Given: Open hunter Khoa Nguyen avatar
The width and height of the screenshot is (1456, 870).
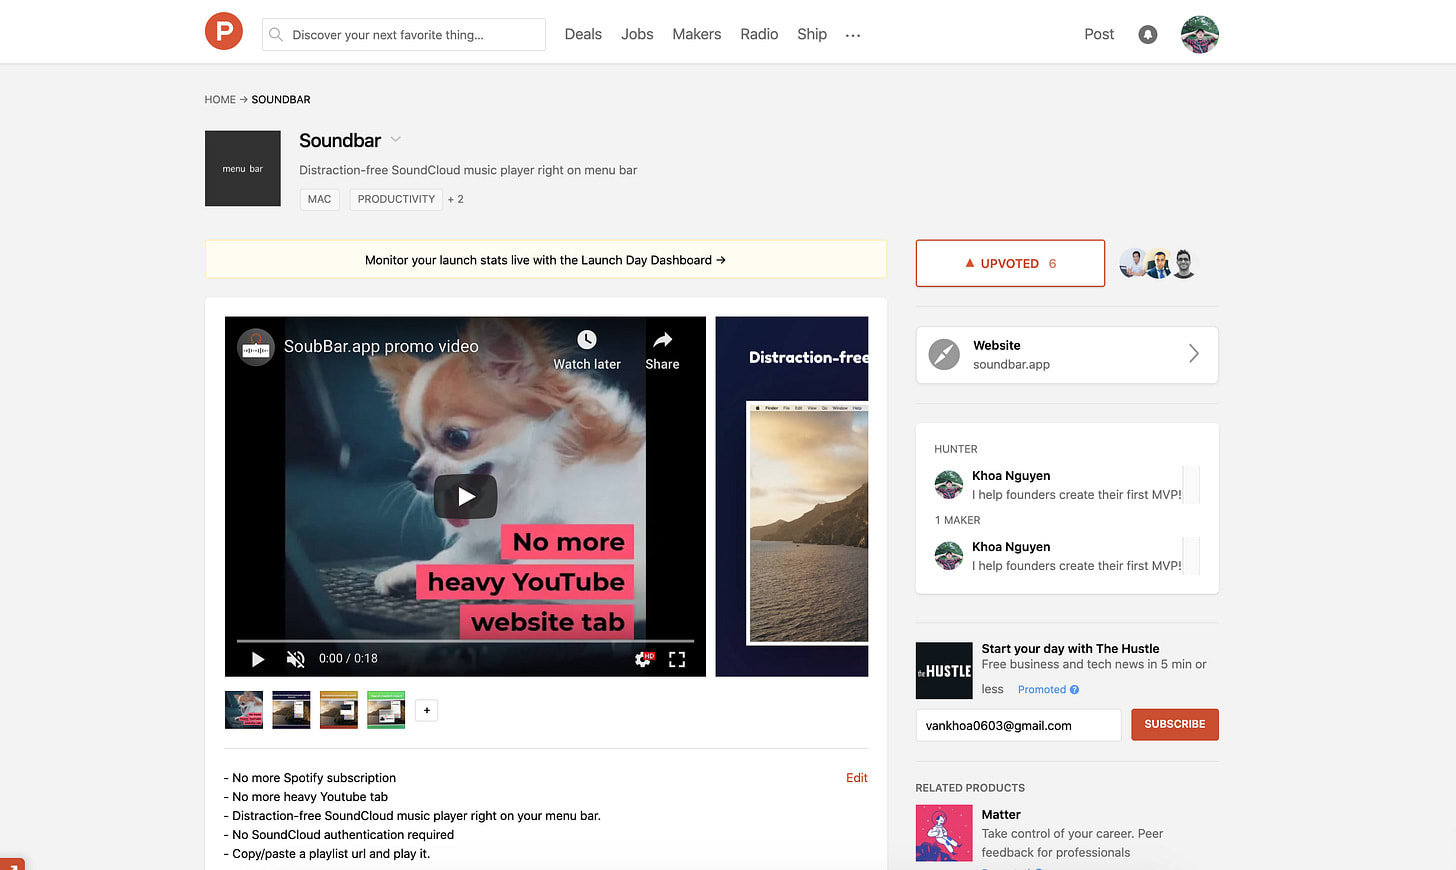Looking at the screenshot, I should tap(949, 485).
